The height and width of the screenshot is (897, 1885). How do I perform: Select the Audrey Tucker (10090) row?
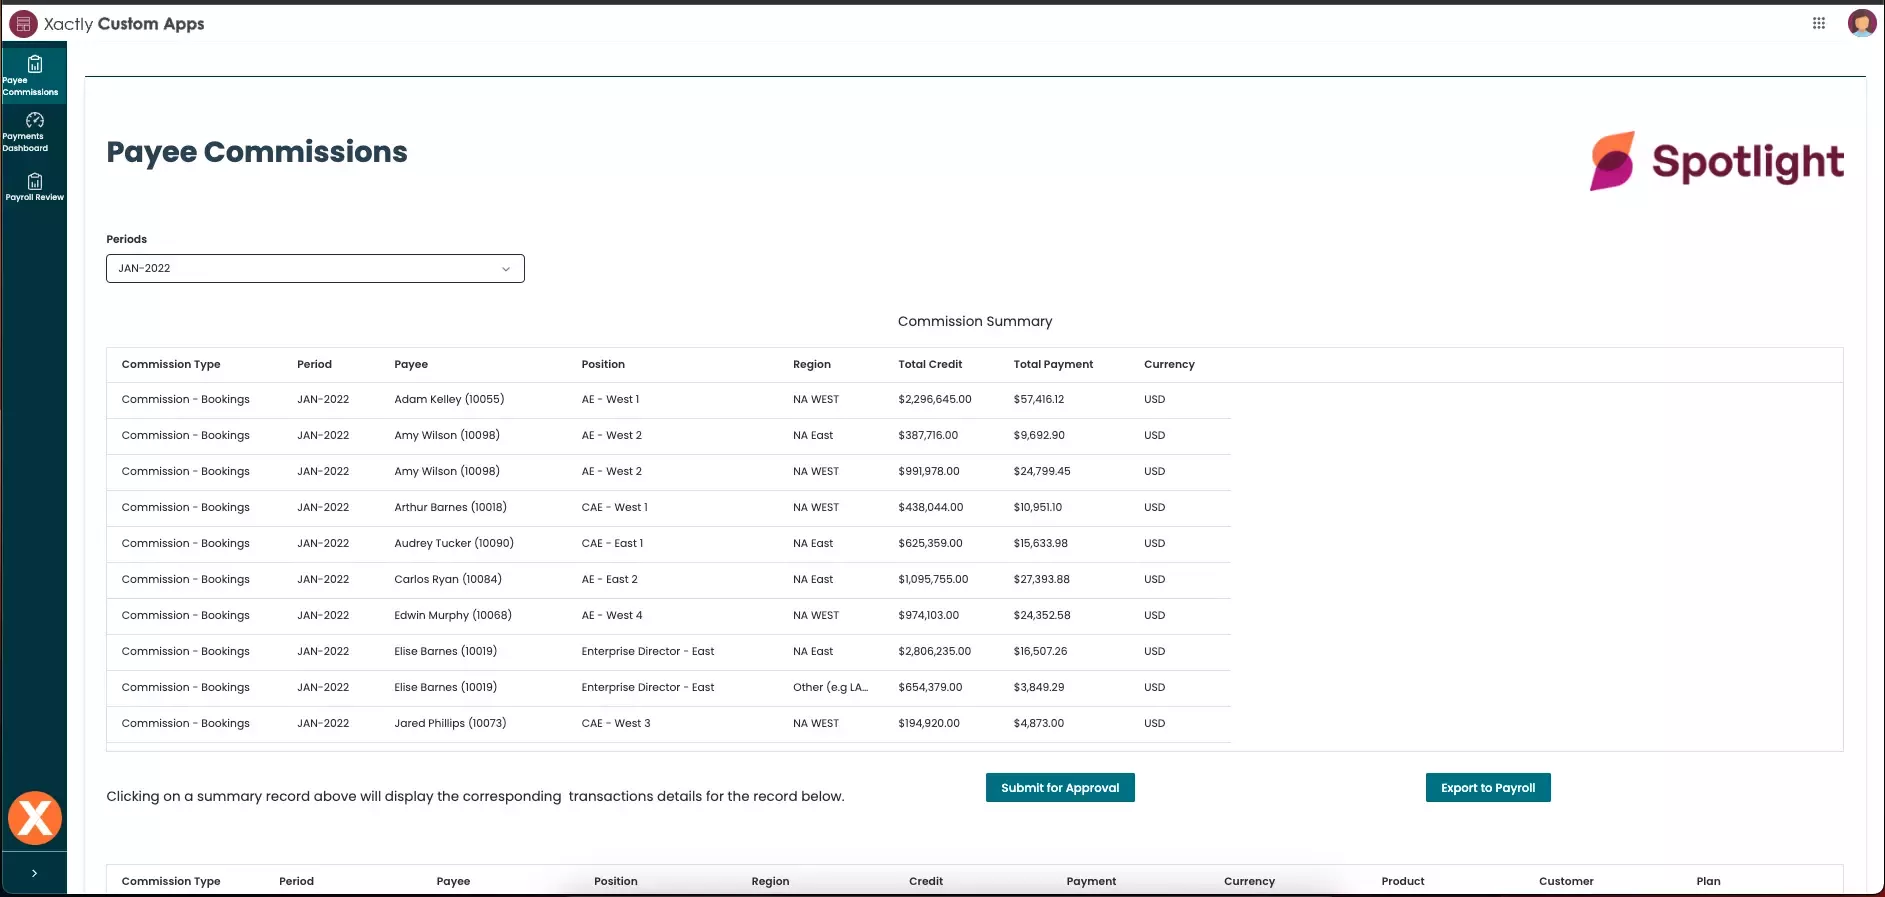(668, 543)
